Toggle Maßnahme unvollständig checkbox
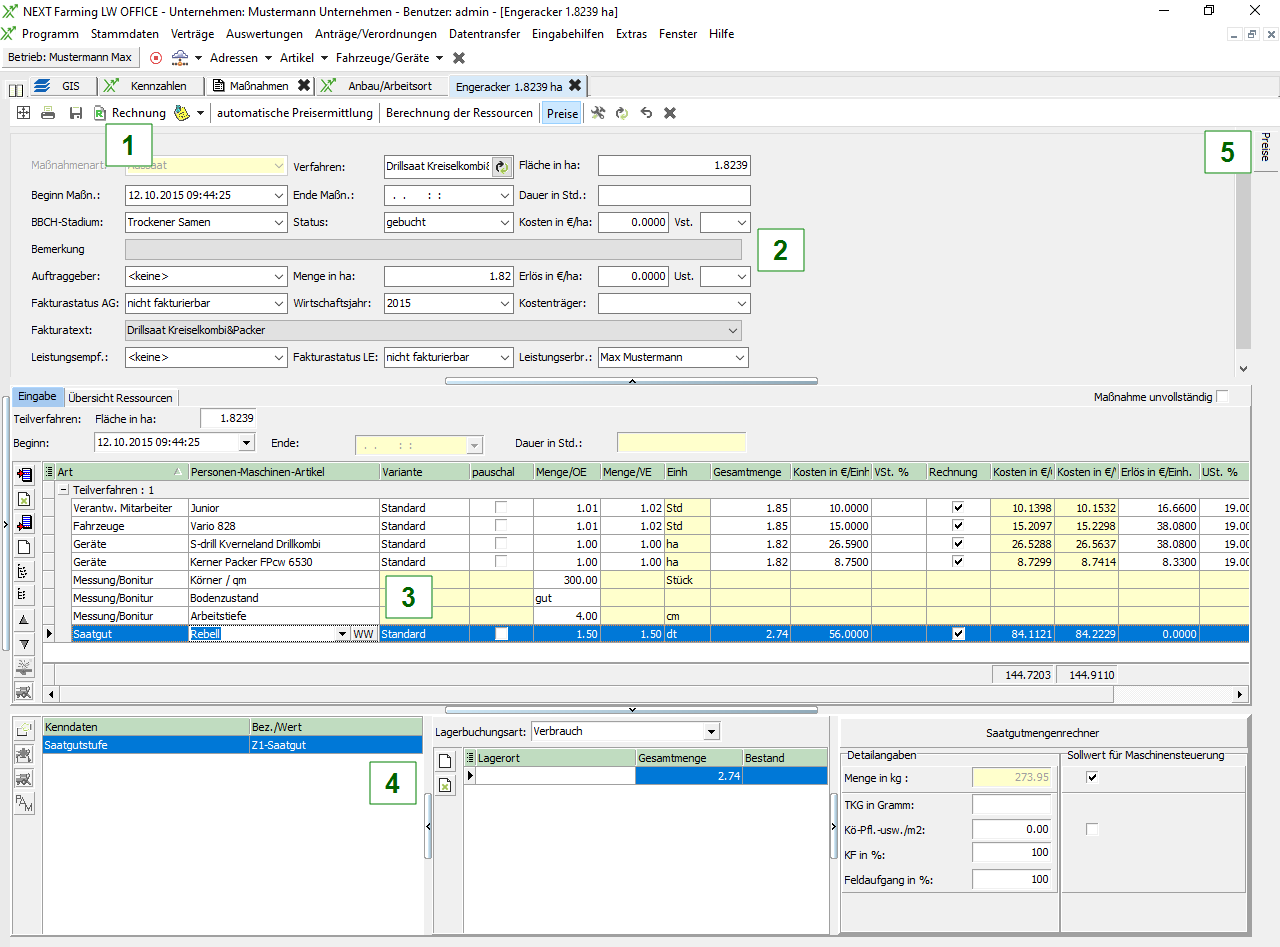This screenshot has width=1280, height=947. tap(1222, 397)
